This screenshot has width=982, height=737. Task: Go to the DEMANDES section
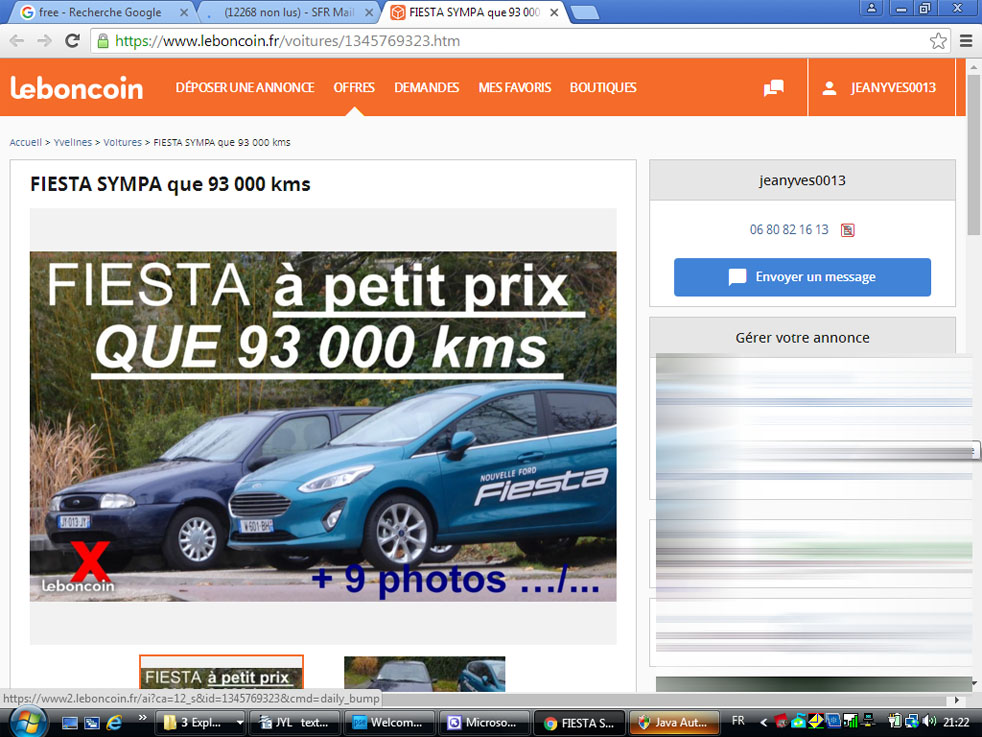[426, 88]
